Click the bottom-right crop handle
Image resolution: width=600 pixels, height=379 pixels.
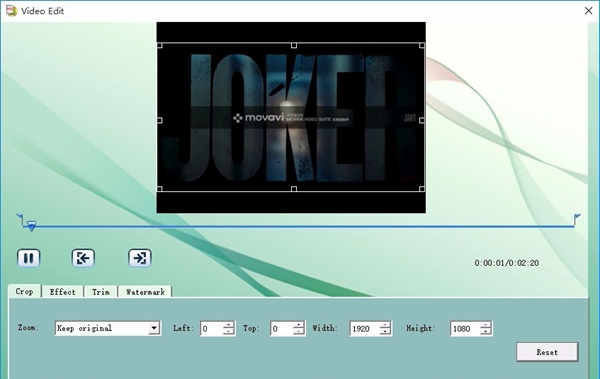pos(422,189)
